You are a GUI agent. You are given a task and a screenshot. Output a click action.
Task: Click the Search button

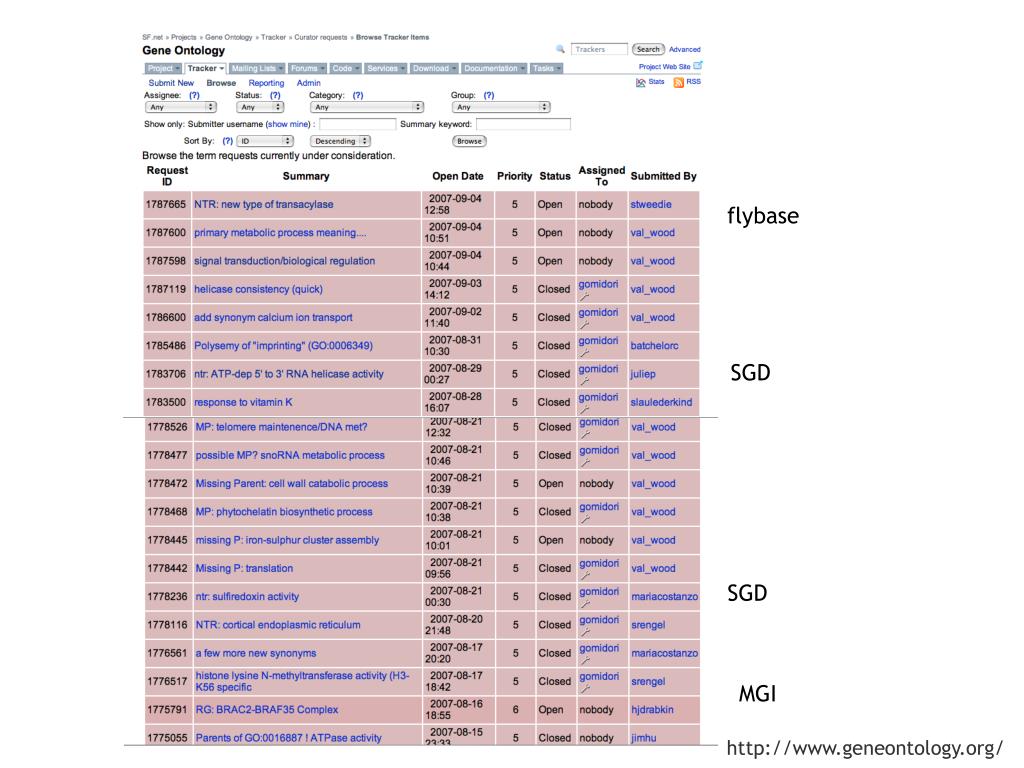(x=648, y=49)
